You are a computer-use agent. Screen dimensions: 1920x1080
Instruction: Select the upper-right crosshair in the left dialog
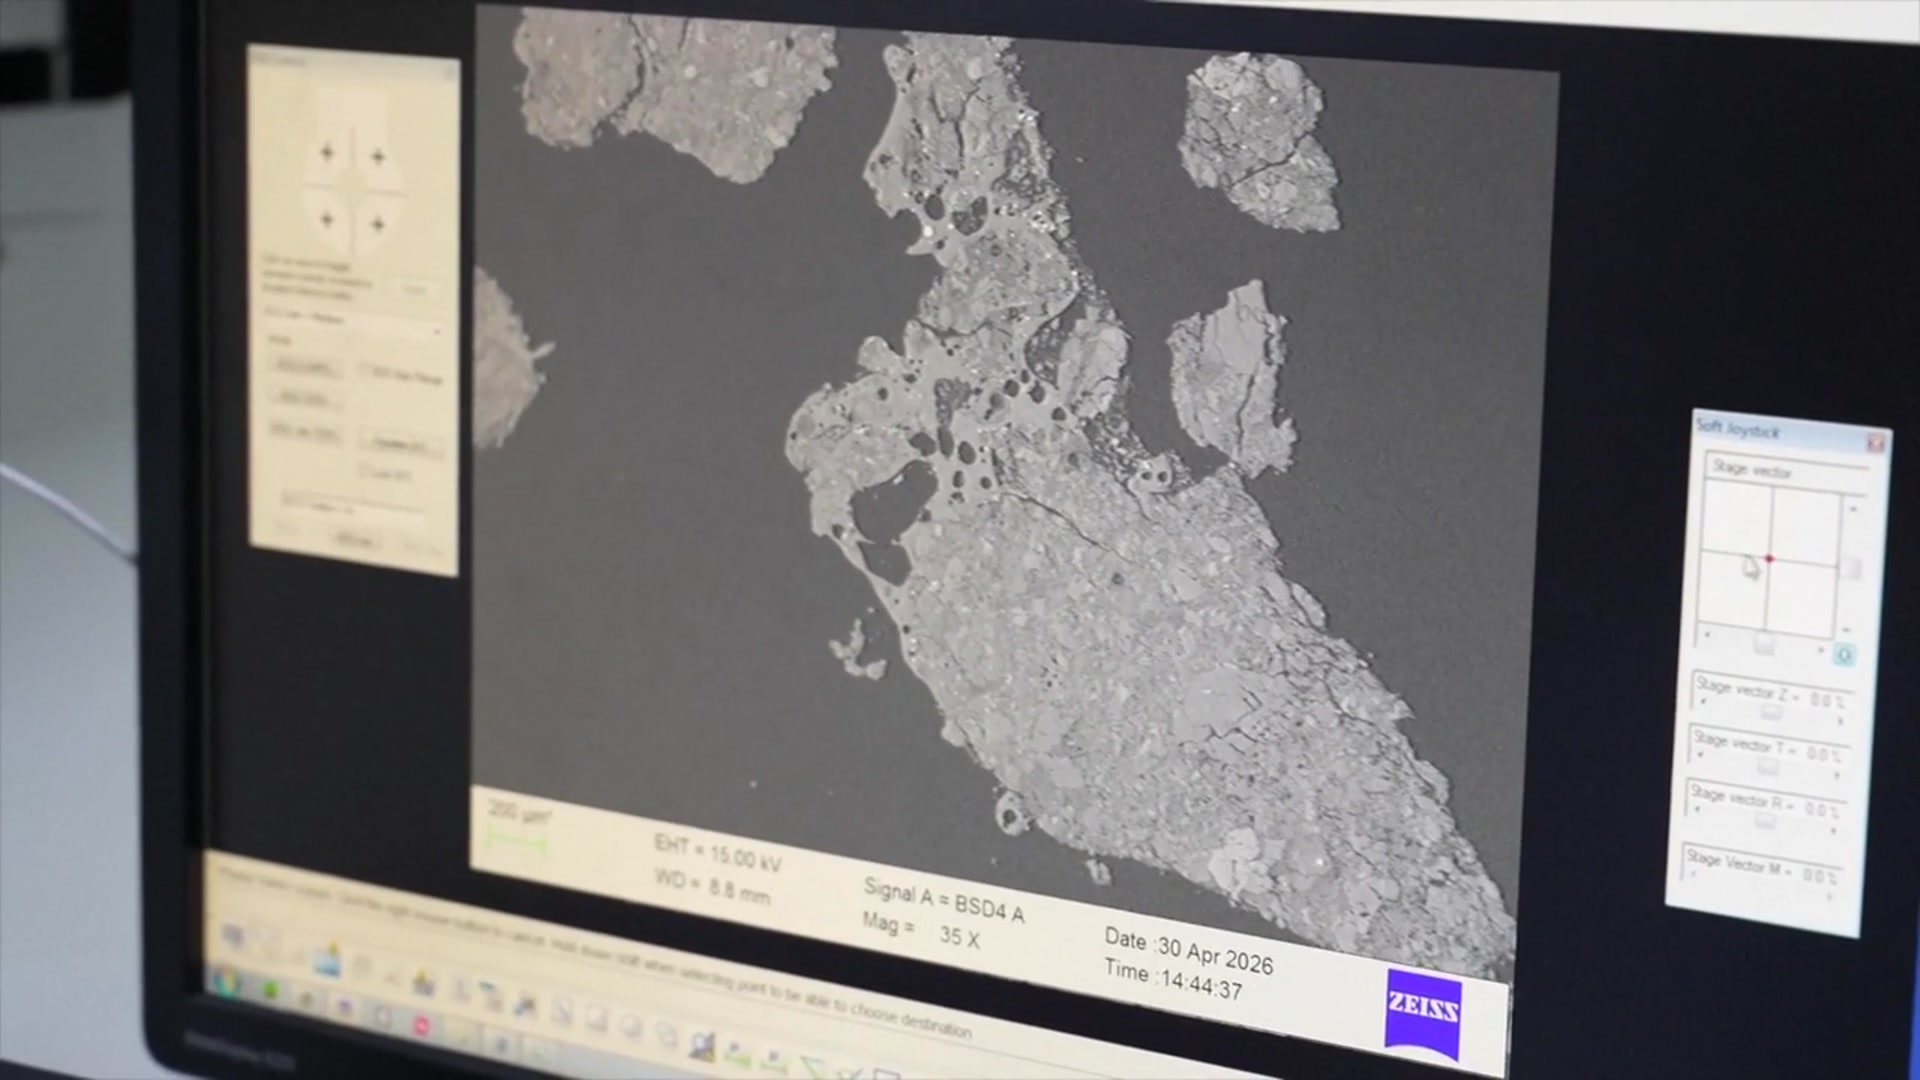click(378, 157)
